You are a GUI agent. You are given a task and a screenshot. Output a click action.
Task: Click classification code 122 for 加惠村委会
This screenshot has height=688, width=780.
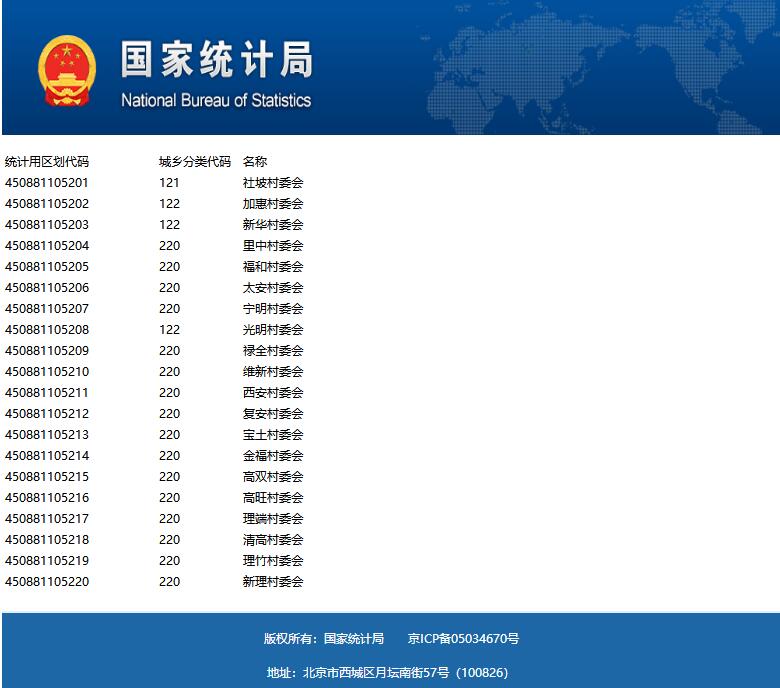point(170,203)
